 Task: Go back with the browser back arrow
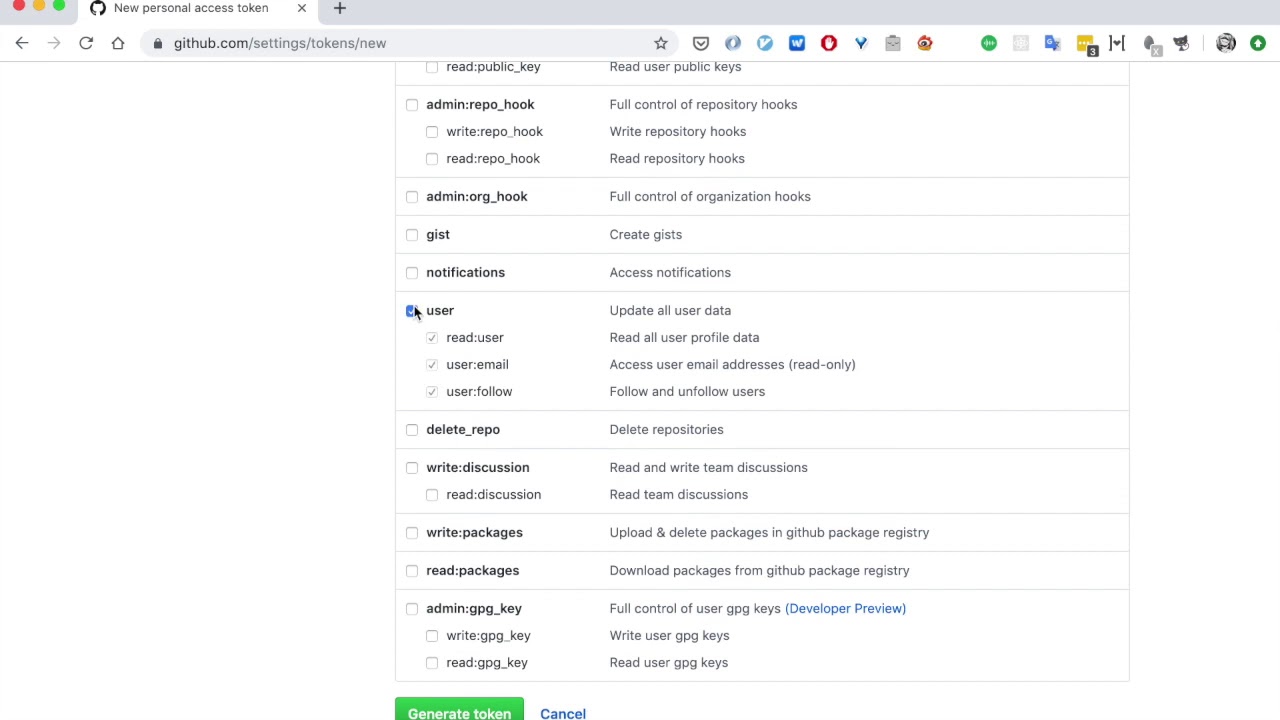pos(22,43)
